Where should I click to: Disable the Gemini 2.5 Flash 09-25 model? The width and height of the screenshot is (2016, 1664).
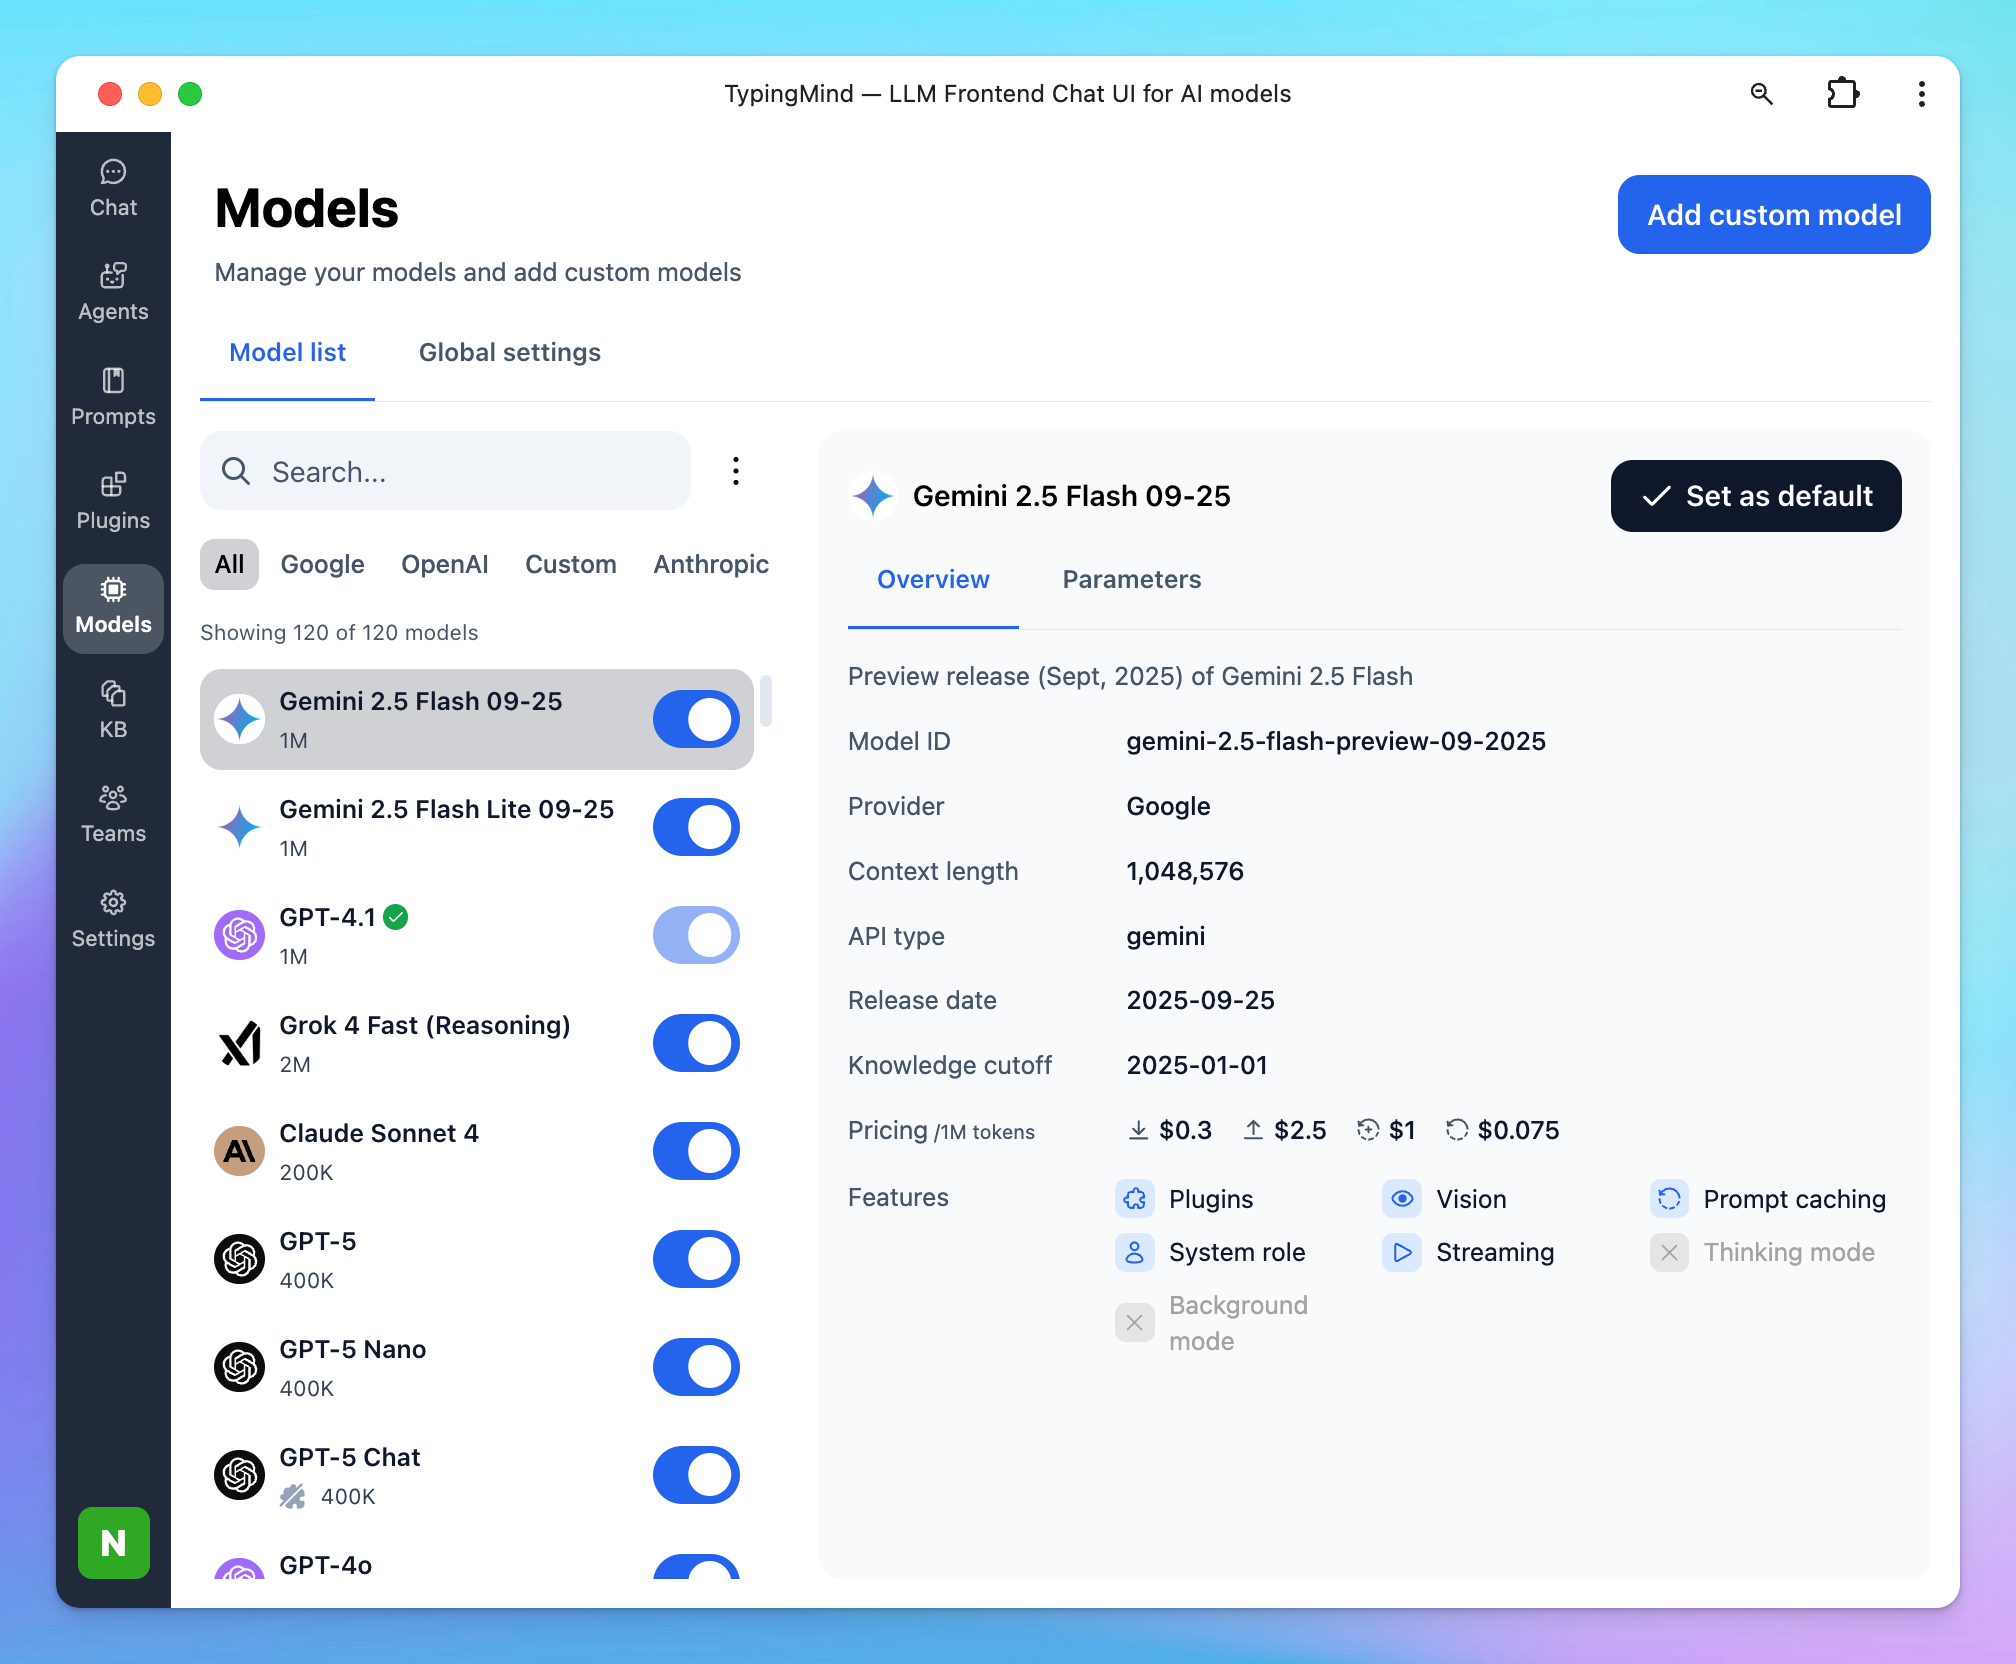696,719
